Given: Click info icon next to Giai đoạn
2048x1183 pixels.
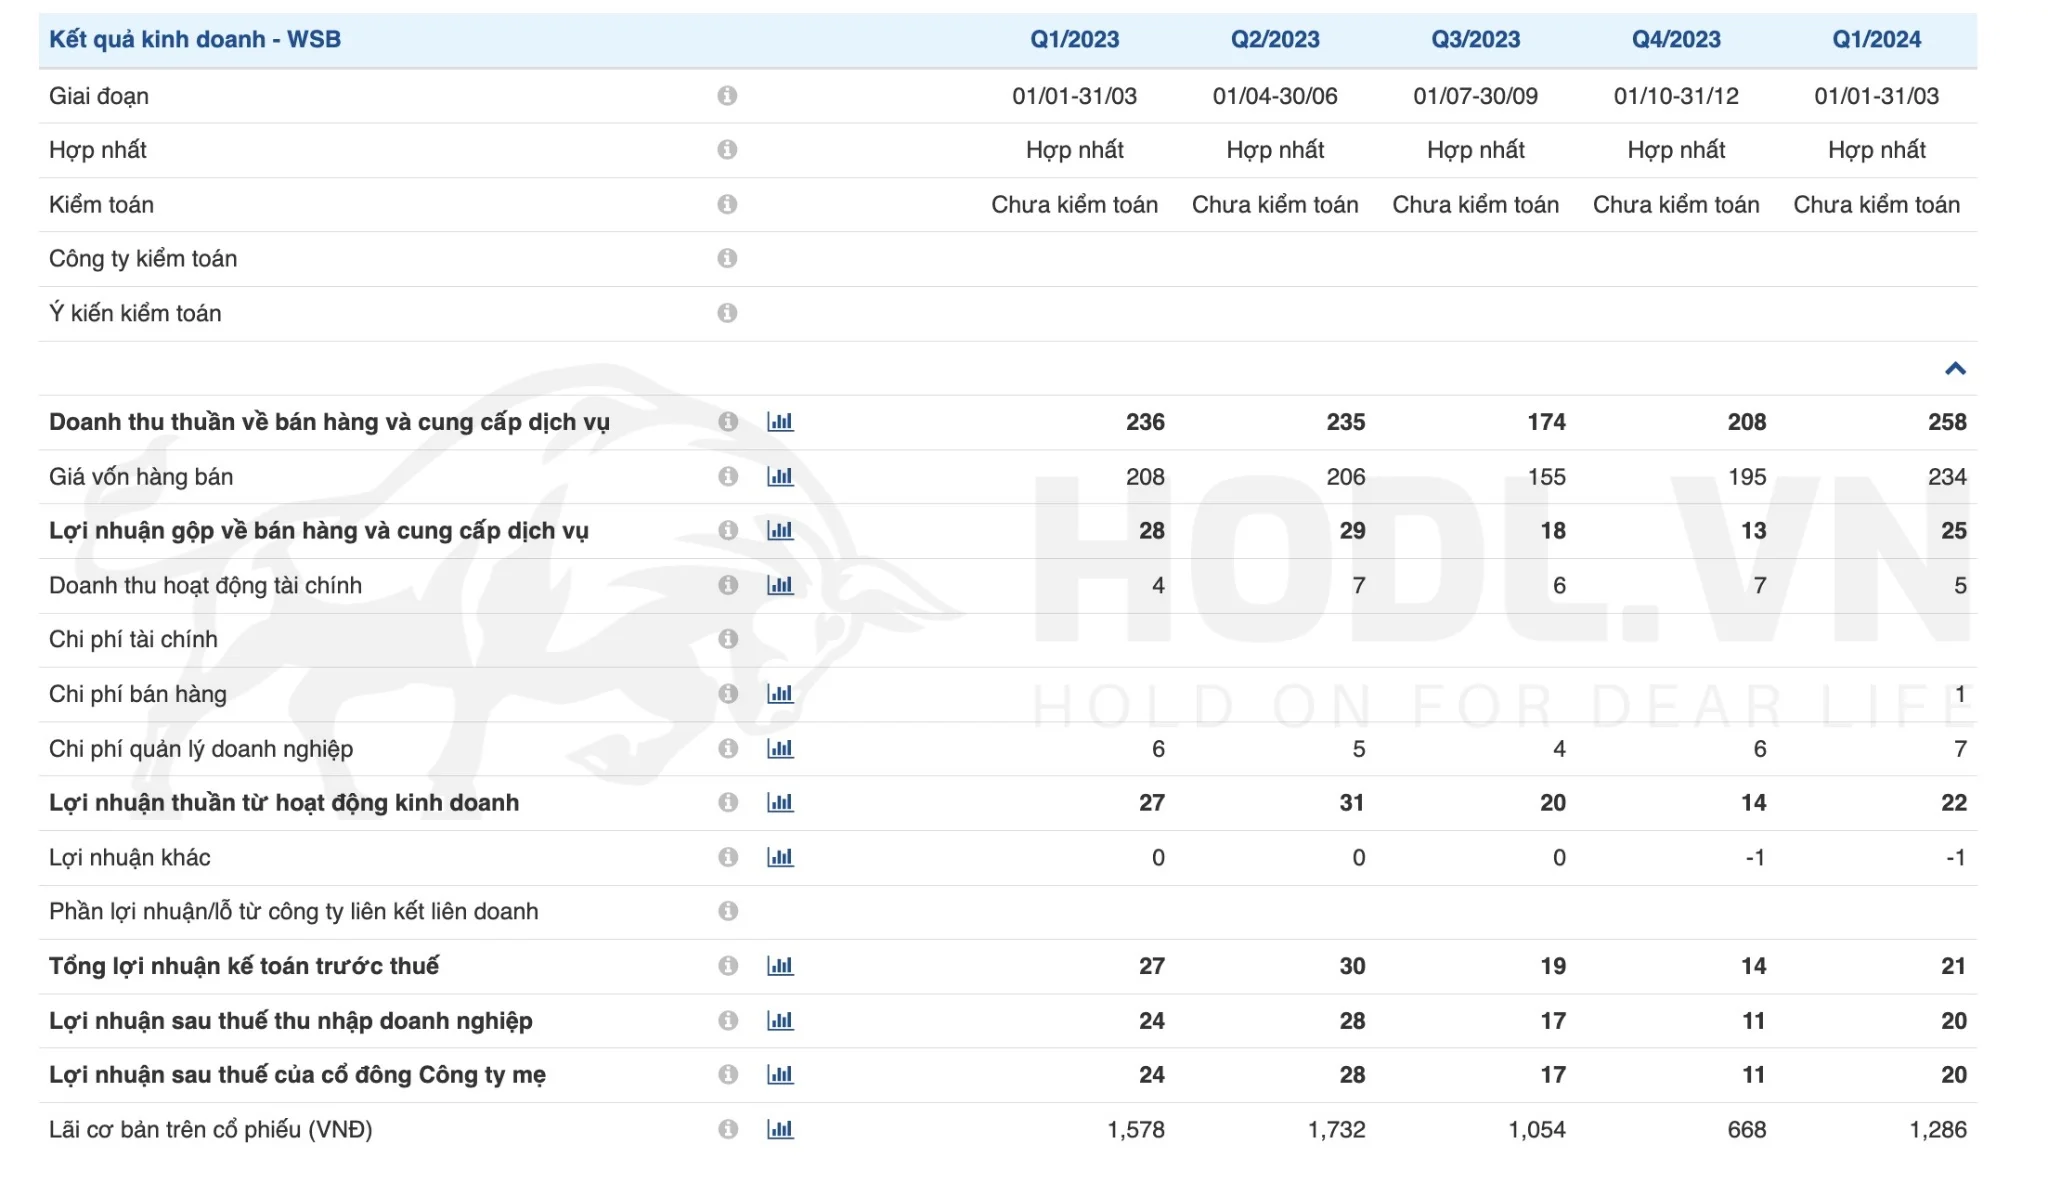Looking at the screenshot, I should click(727, 96).
